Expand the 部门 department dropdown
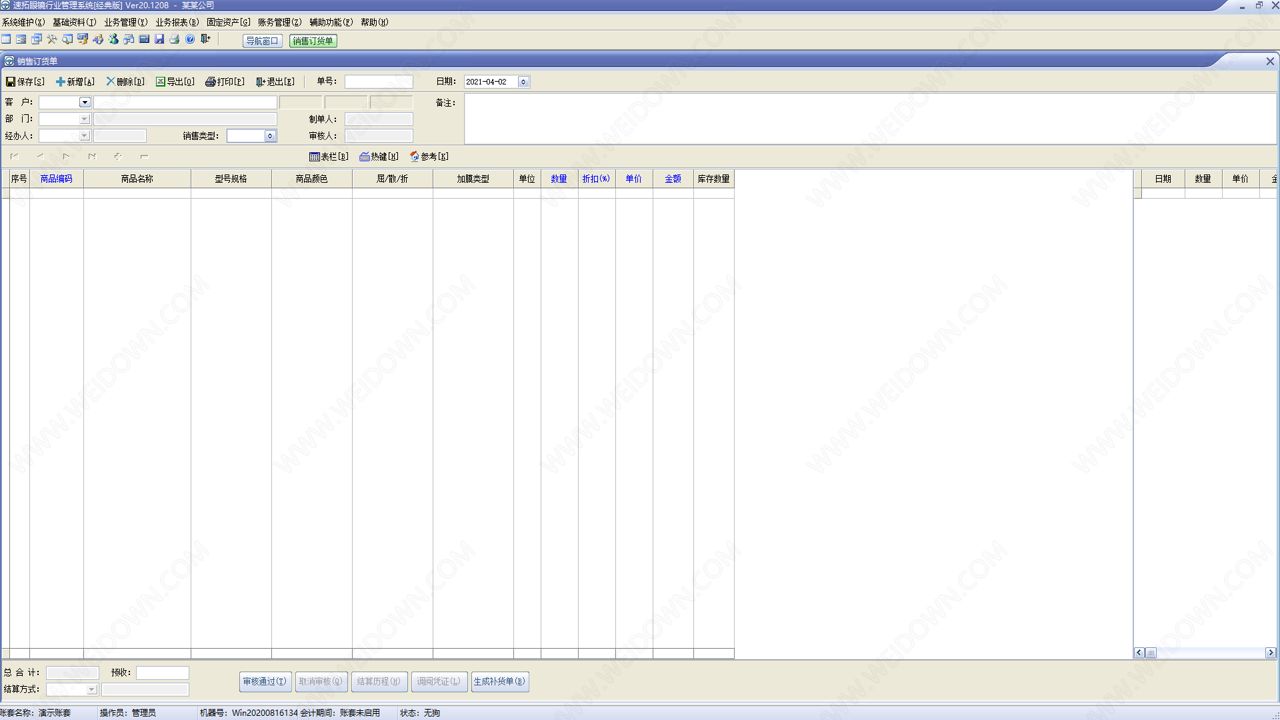 click(x=85, y=119)
